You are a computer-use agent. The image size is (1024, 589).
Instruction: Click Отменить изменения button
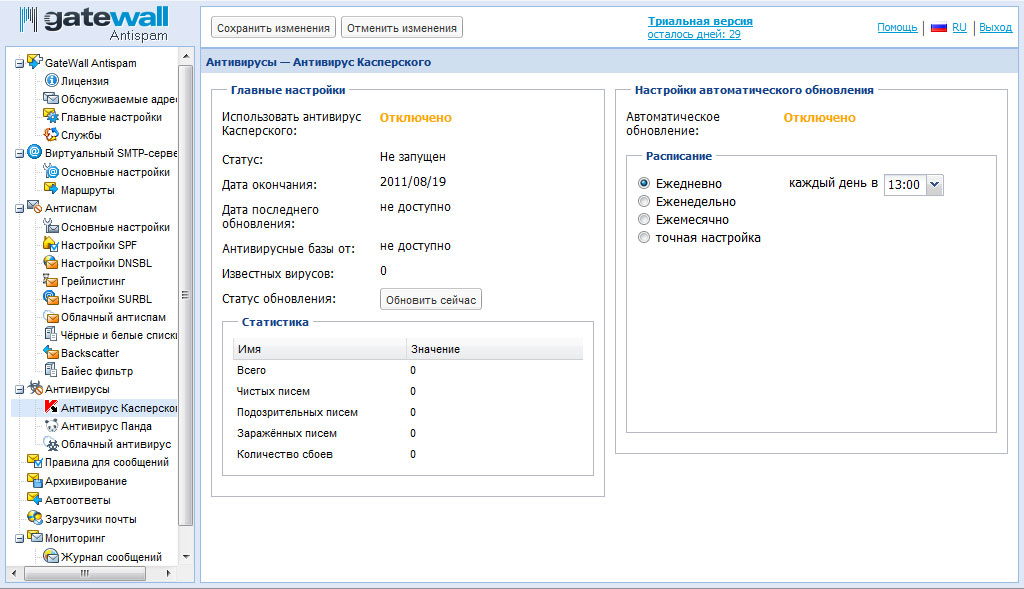click(402, 27)
